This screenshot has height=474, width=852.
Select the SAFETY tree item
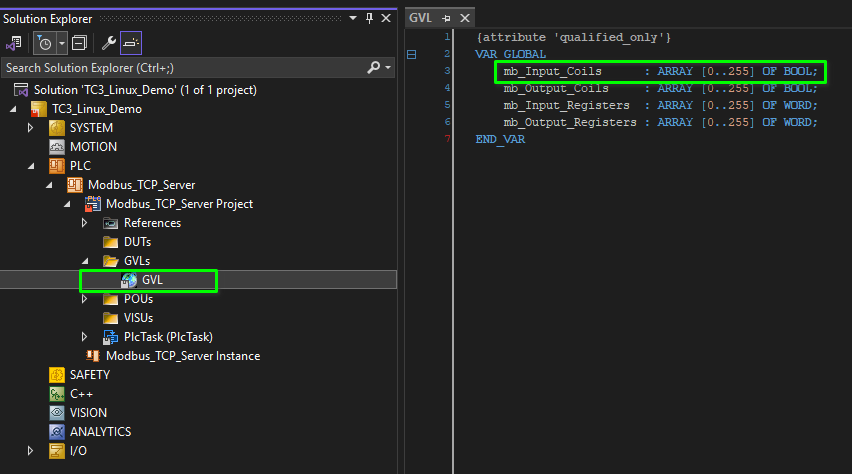[90, 375]
